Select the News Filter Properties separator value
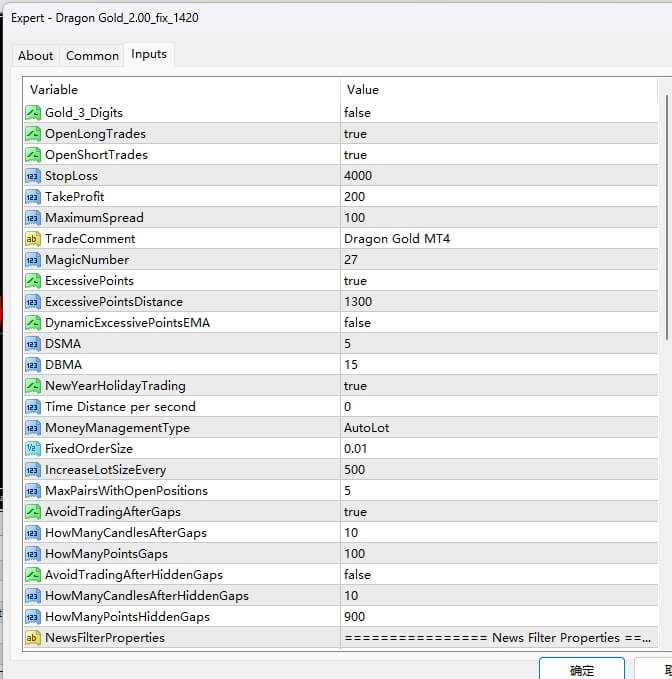 coord(497,638)
